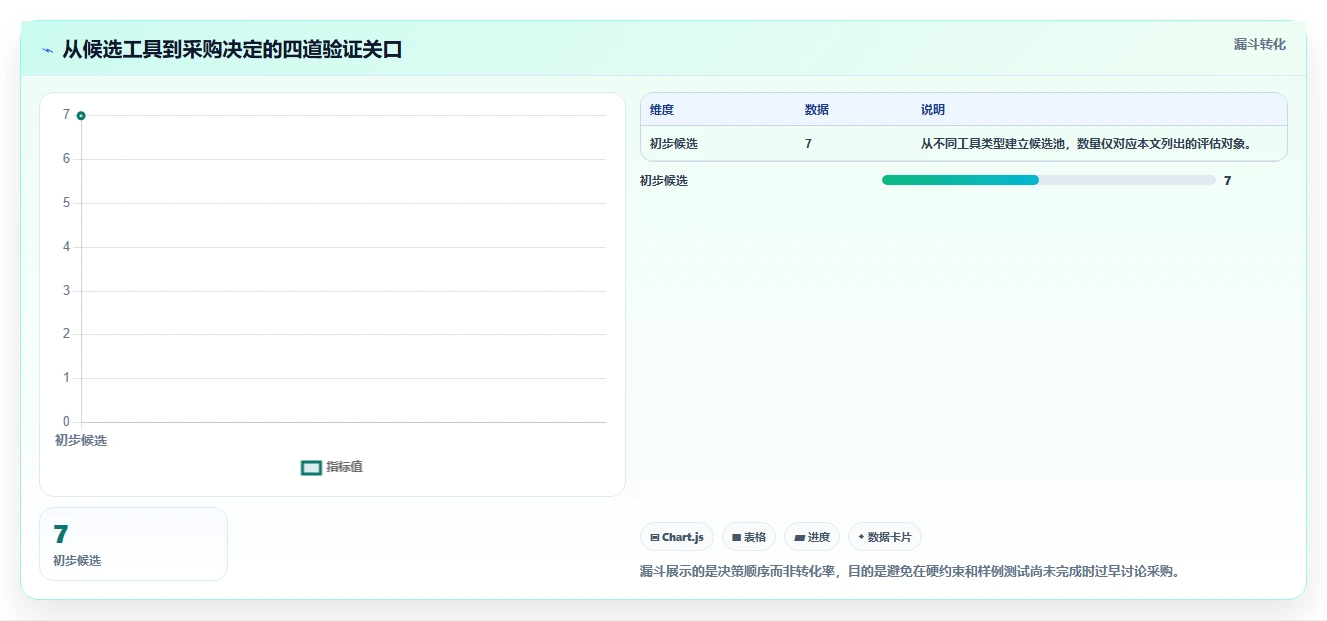Click the lightning icon beside the title

click(x=48, y=50)
